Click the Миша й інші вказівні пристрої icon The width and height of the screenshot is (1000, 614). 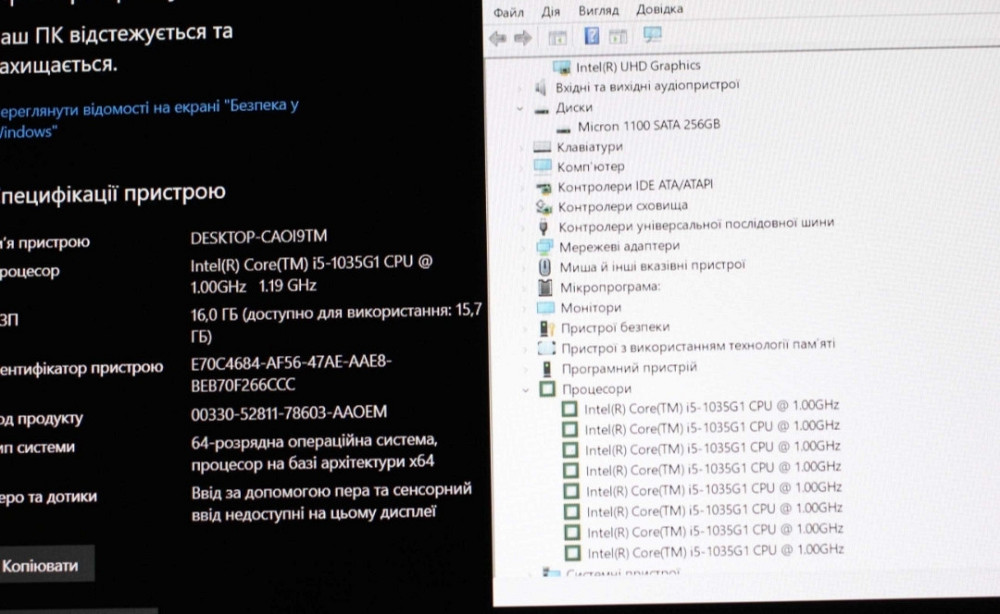pos(545,267)
